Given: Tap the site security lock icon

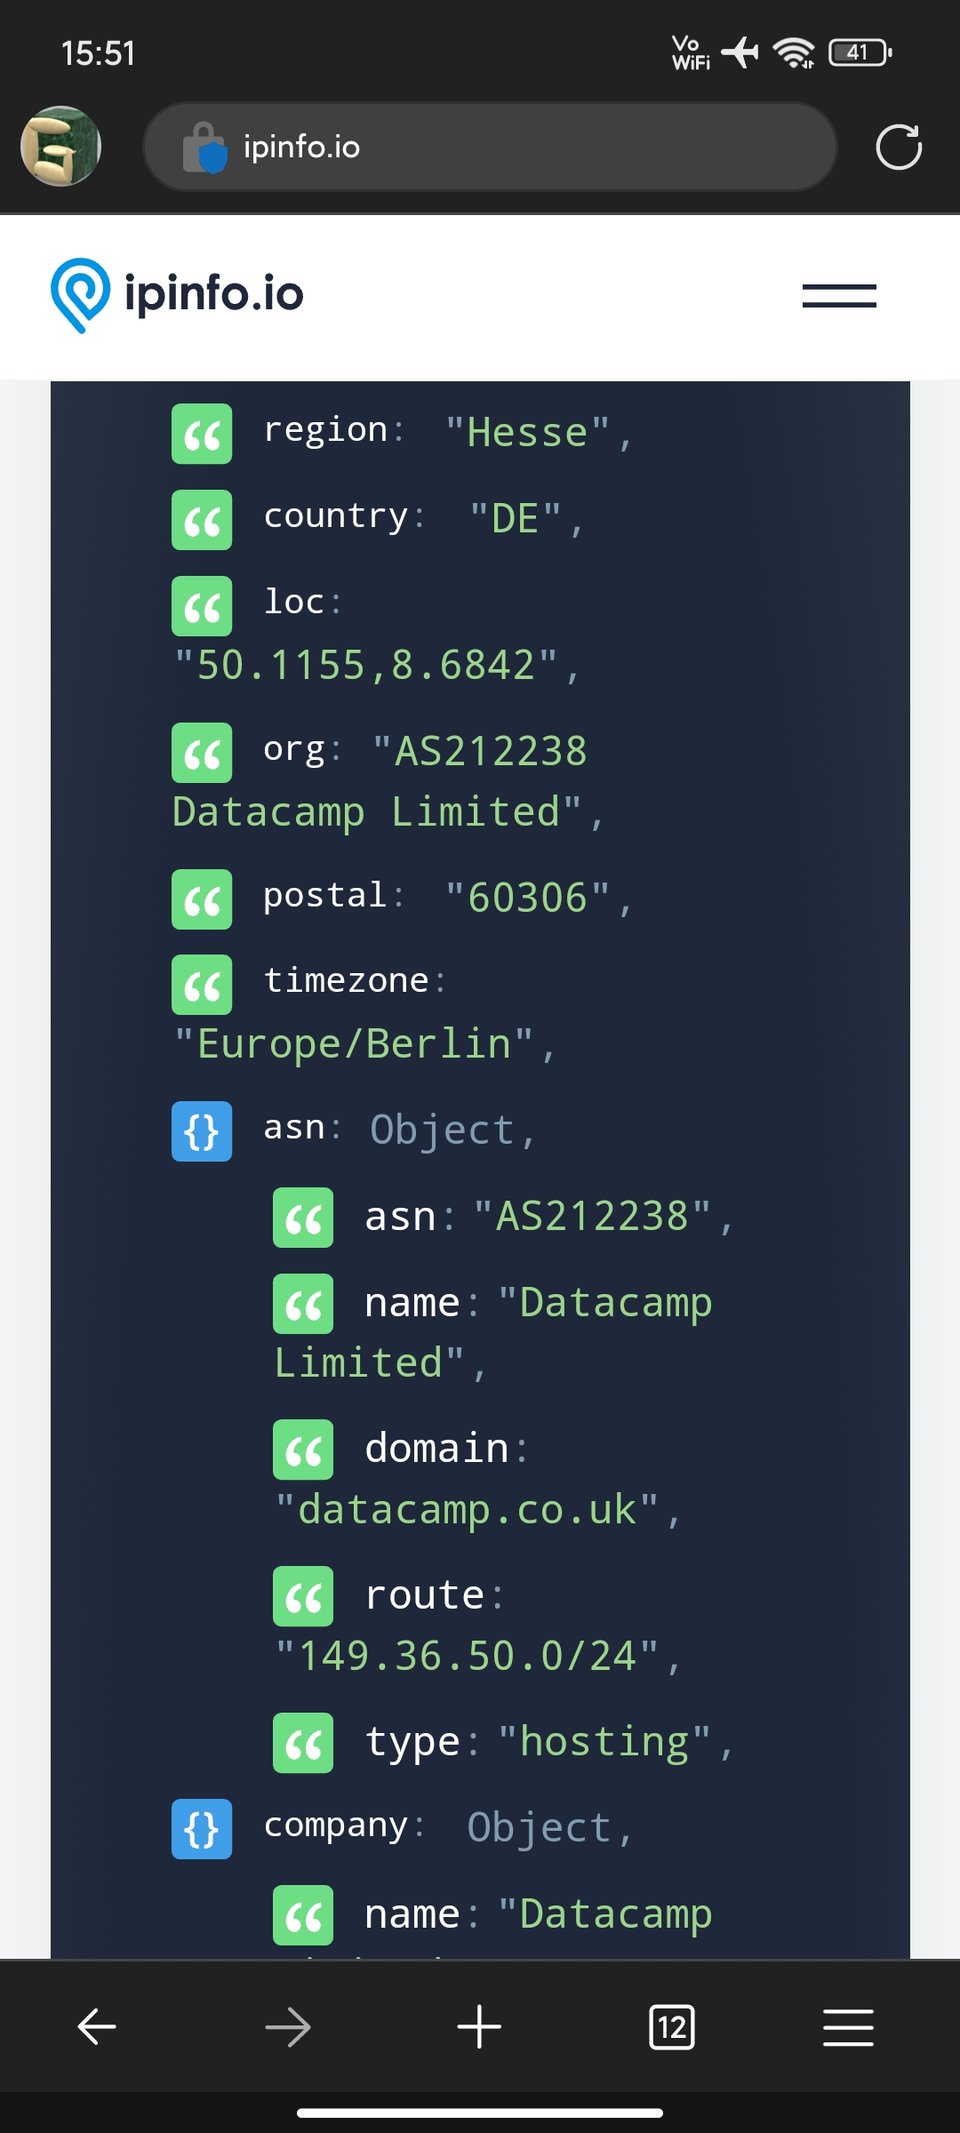Looking at the screenshot, I should pyautogui.click(x=205, y=148).
